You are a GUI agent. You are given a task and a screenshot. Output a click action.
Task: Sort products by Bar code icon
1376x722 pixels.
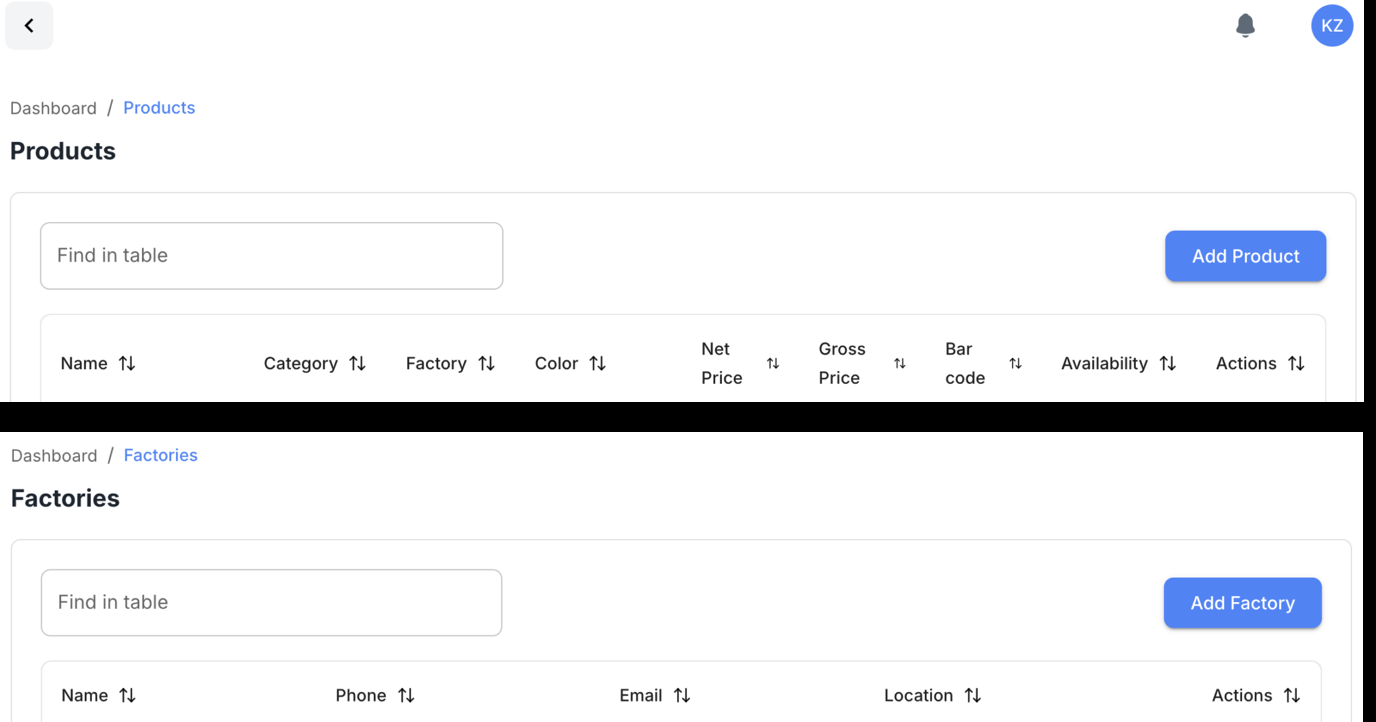[1015, 363]
